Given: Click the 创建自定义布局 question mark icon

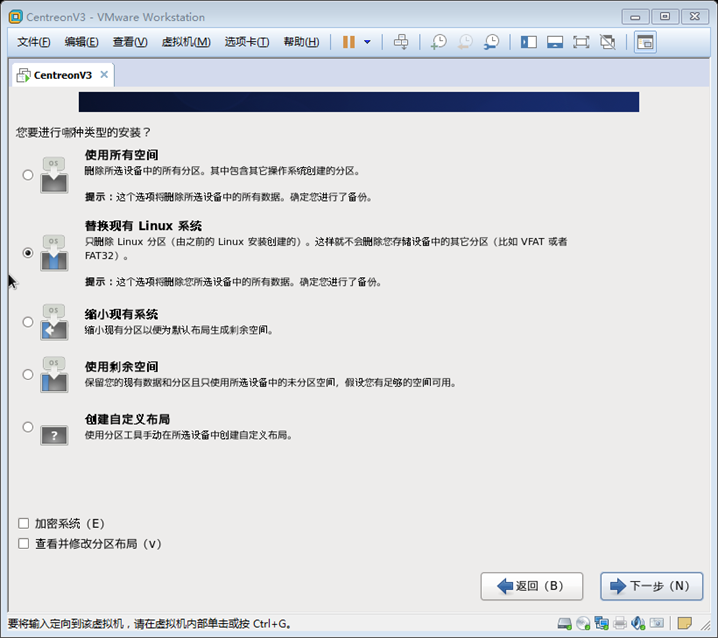Looking at the screenshot, I should coord(54,435).
